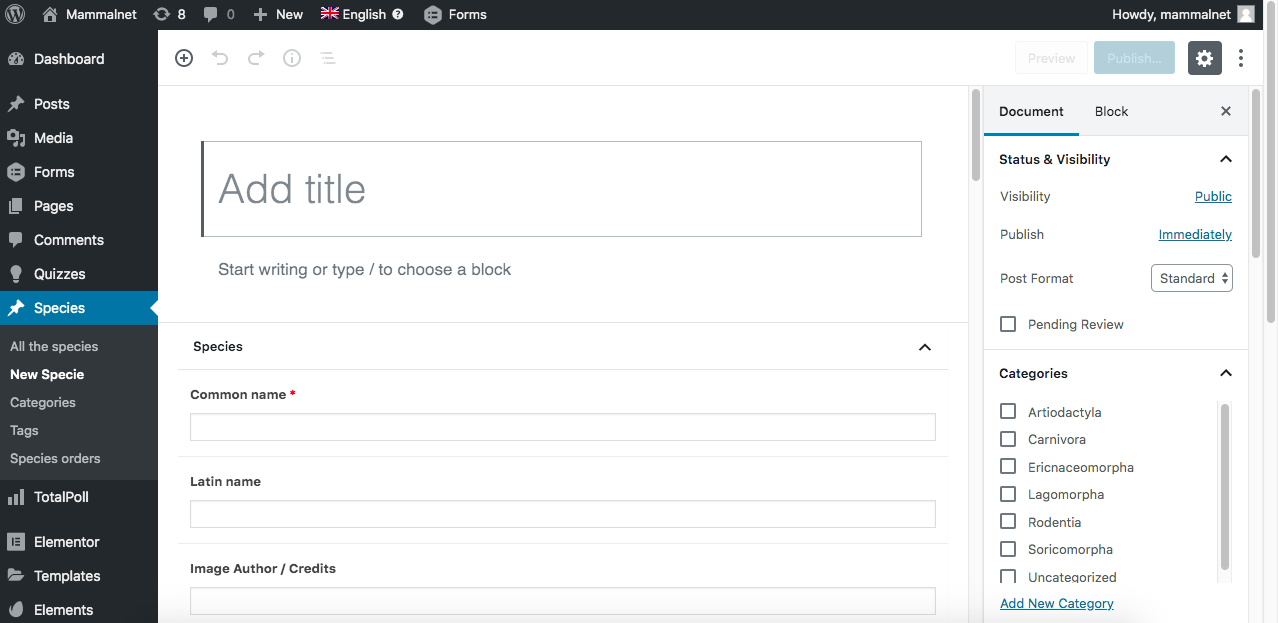
Task: Collapse the Species meta box
Action: (x=925, y=347)
